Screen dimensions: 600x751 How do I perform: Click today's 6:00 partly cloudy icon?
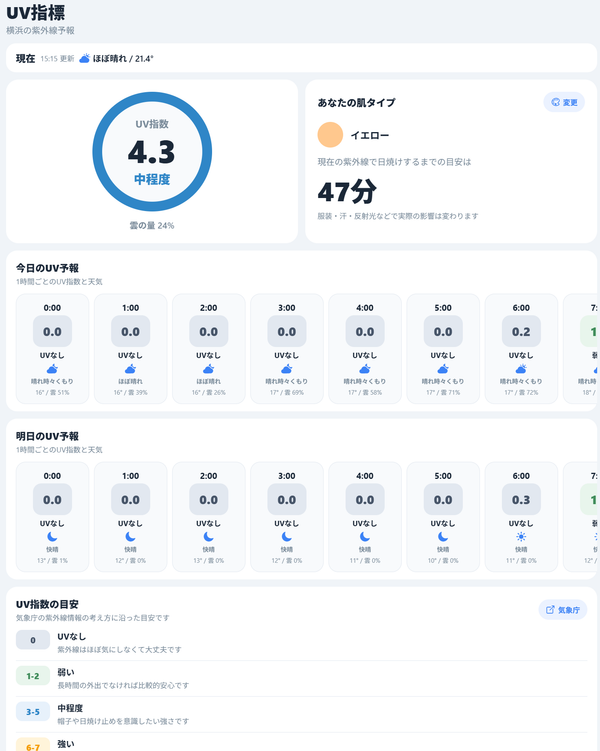click(x=521, y=369)
